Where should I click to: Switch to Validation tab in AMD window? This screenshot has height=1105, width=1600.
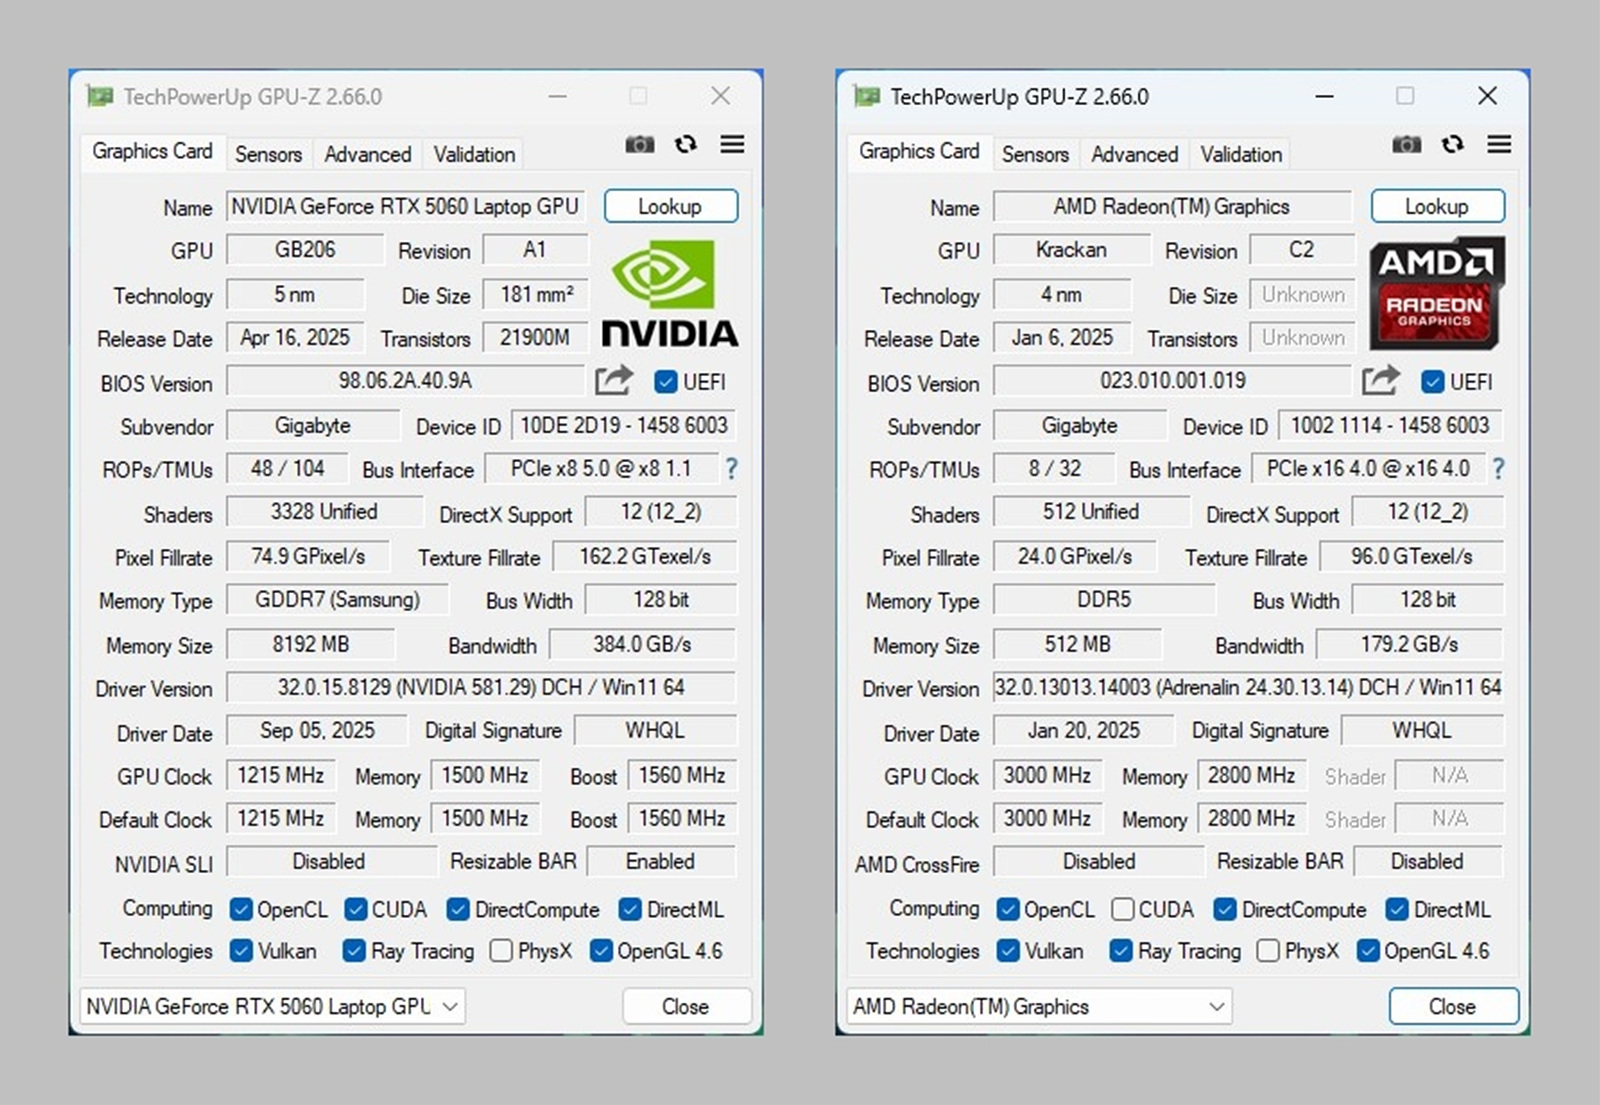click(x=1241, y=154)
